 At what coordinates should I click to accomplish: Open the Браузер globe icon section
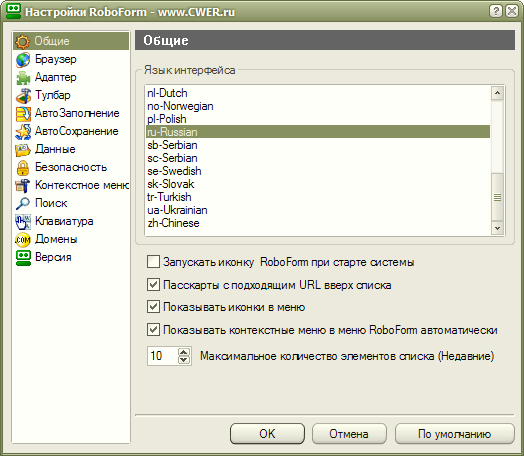23,60
